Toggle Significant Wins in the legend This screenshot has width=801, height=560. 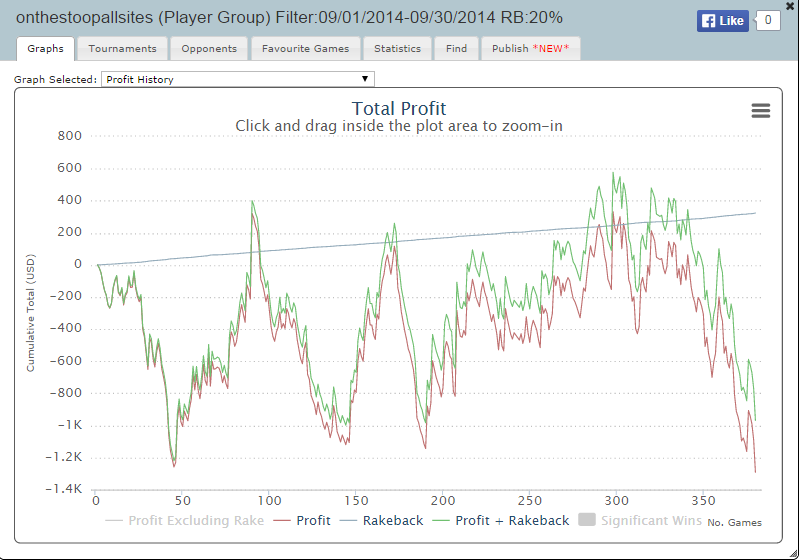(640, 520)
